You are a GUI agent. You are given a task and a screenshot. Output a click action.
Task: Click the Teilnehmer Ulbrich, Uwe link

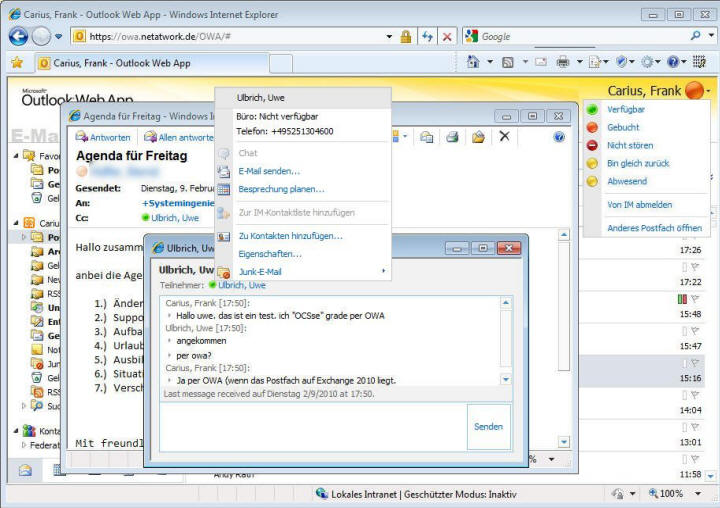click(242, 285)
